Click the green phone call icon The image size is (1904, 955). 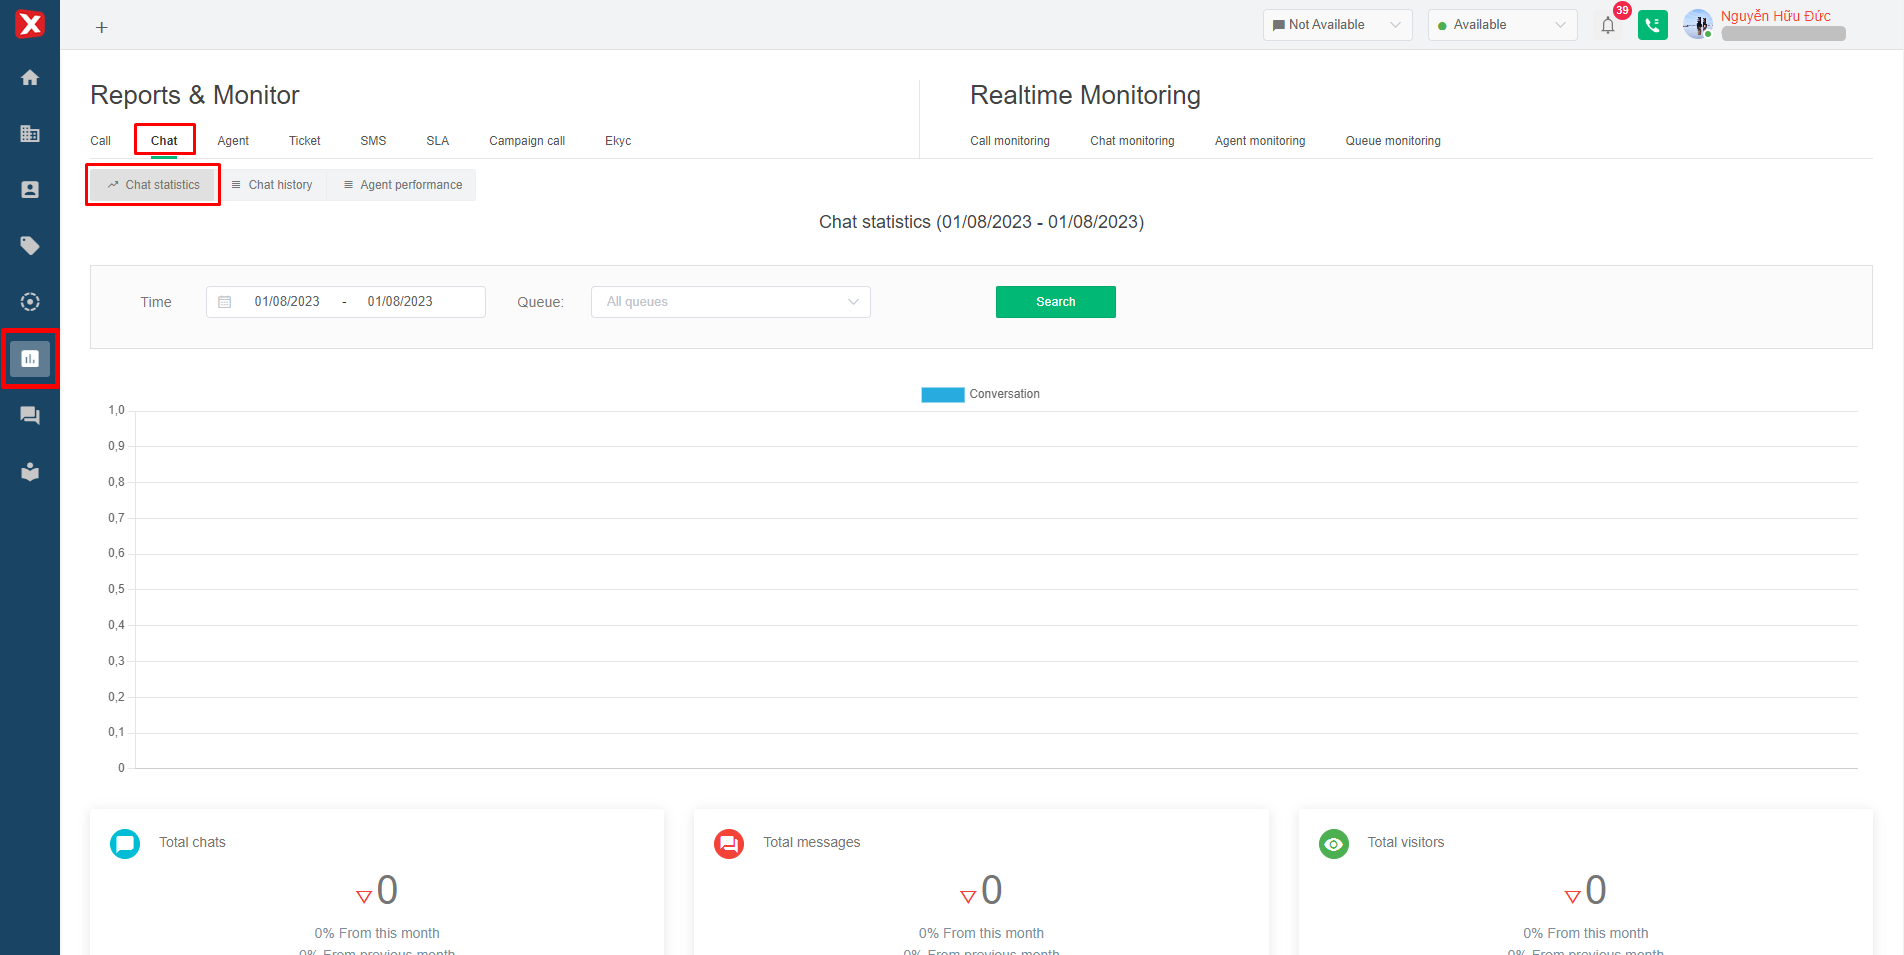coord(1652,25)
